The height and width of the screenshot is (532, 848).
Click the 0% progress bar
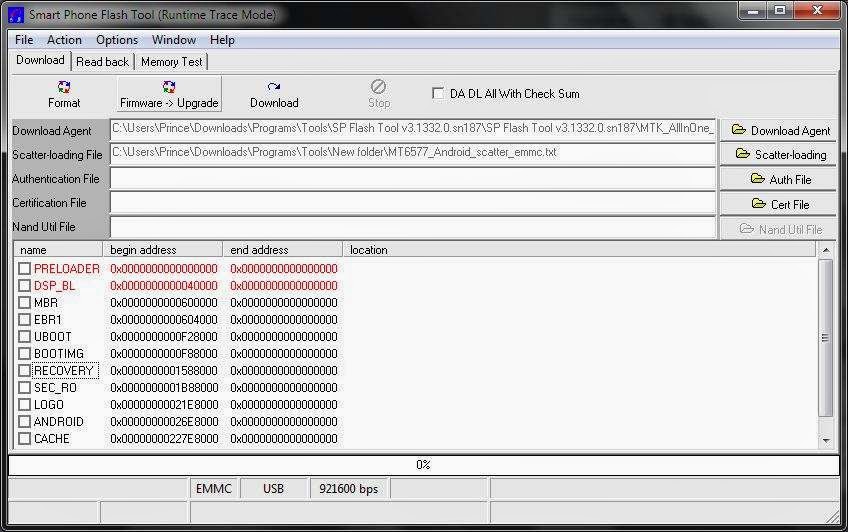tap(423, 465)
